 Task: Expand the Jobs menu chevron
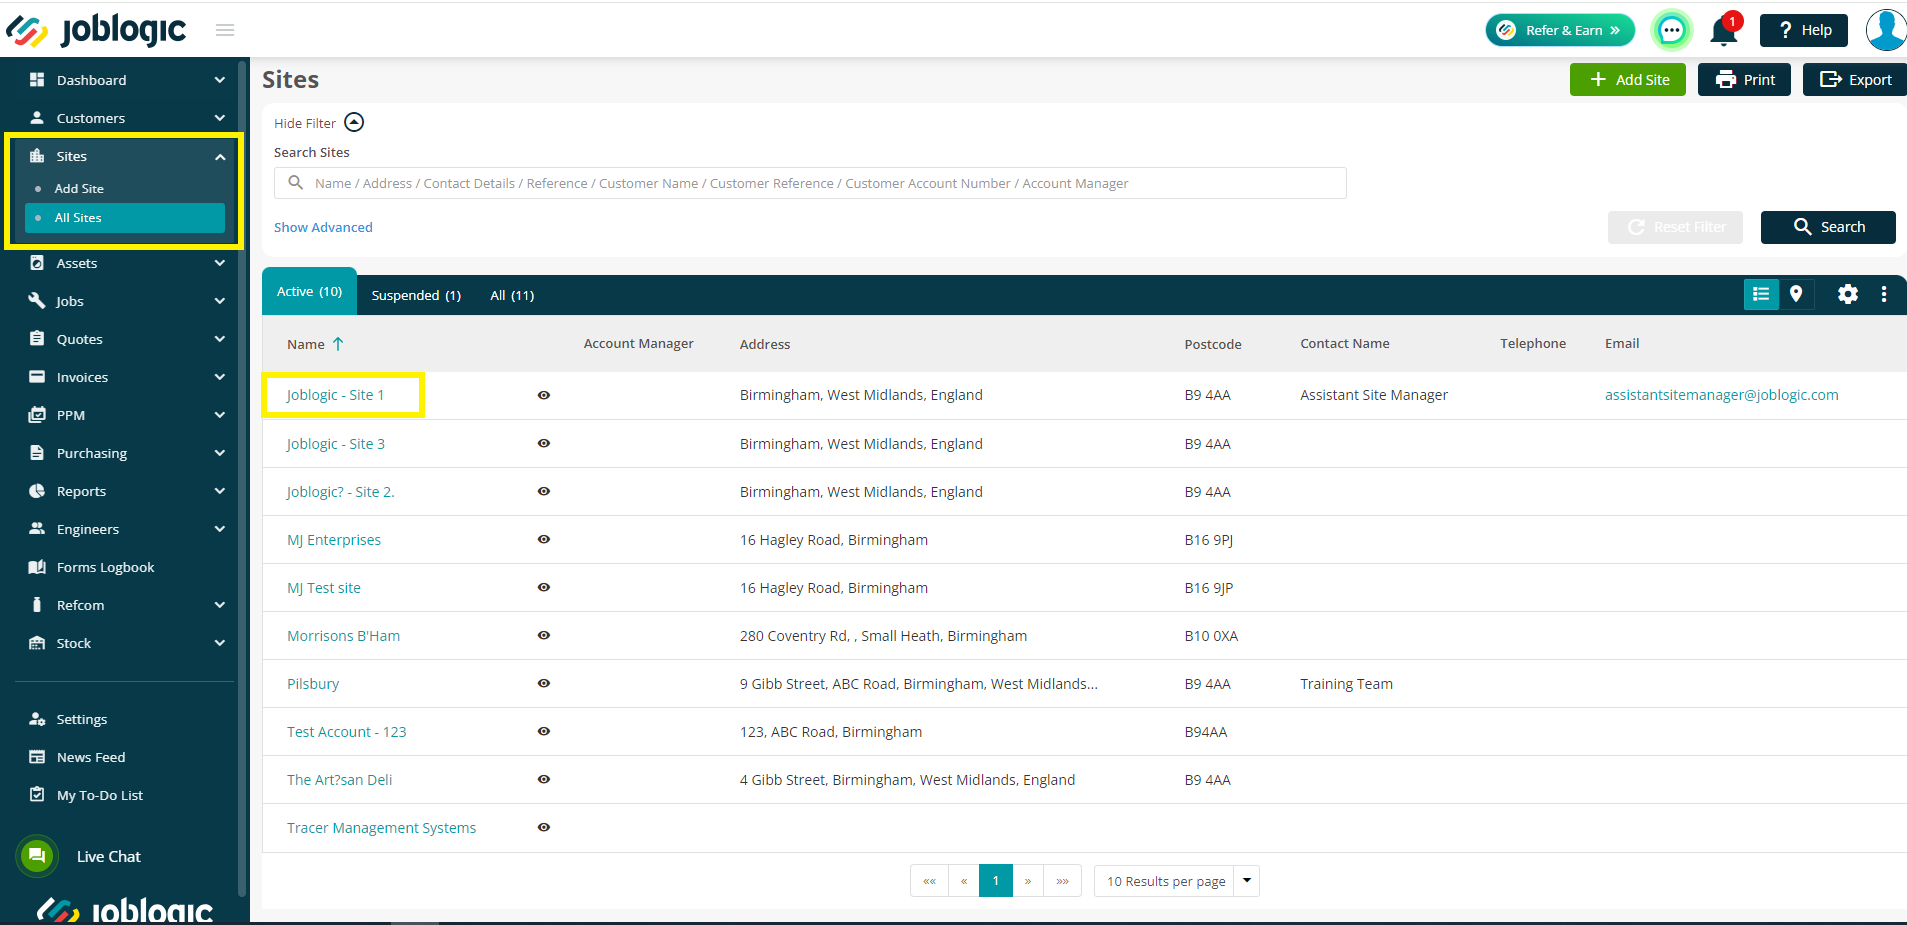coord(220,301)
